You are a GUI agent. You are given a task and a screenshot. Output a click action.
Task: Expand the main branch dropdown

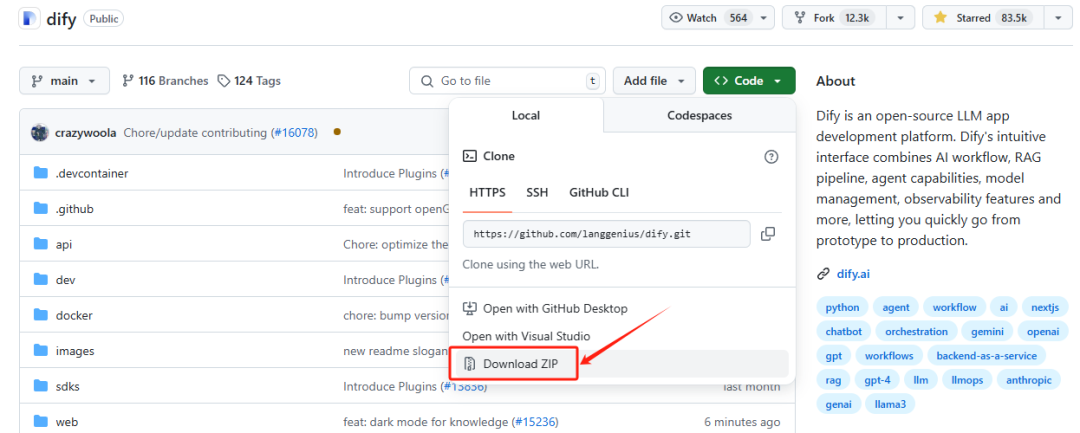click(65, 81)
